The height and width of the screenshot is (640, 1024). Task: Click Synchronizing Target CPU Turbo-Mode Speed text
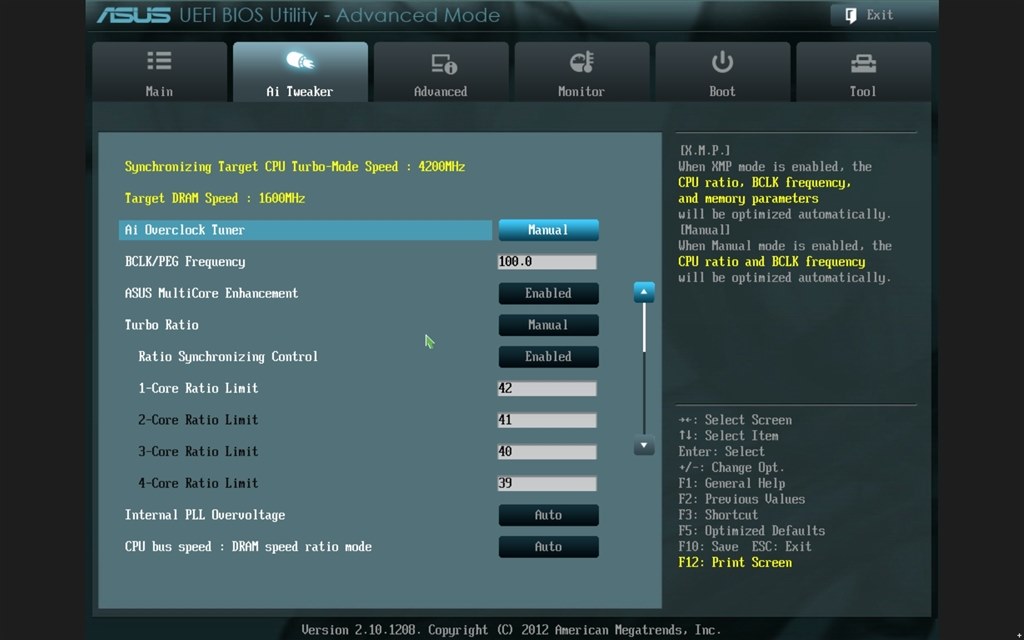point(295,167)
